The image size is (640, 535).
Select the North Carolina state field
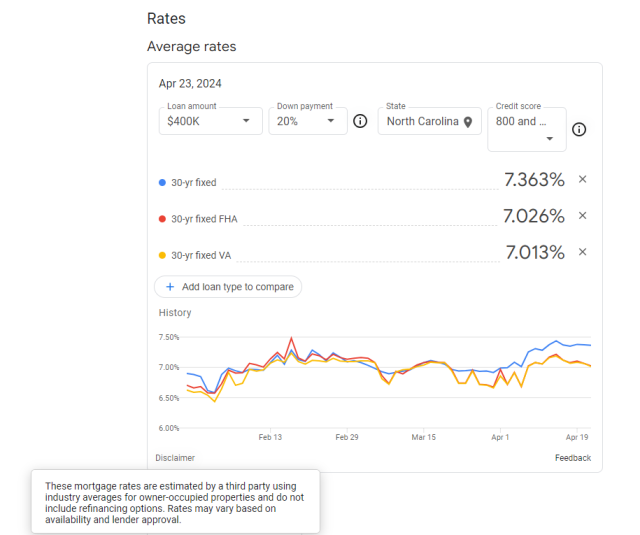pos(429,121)
